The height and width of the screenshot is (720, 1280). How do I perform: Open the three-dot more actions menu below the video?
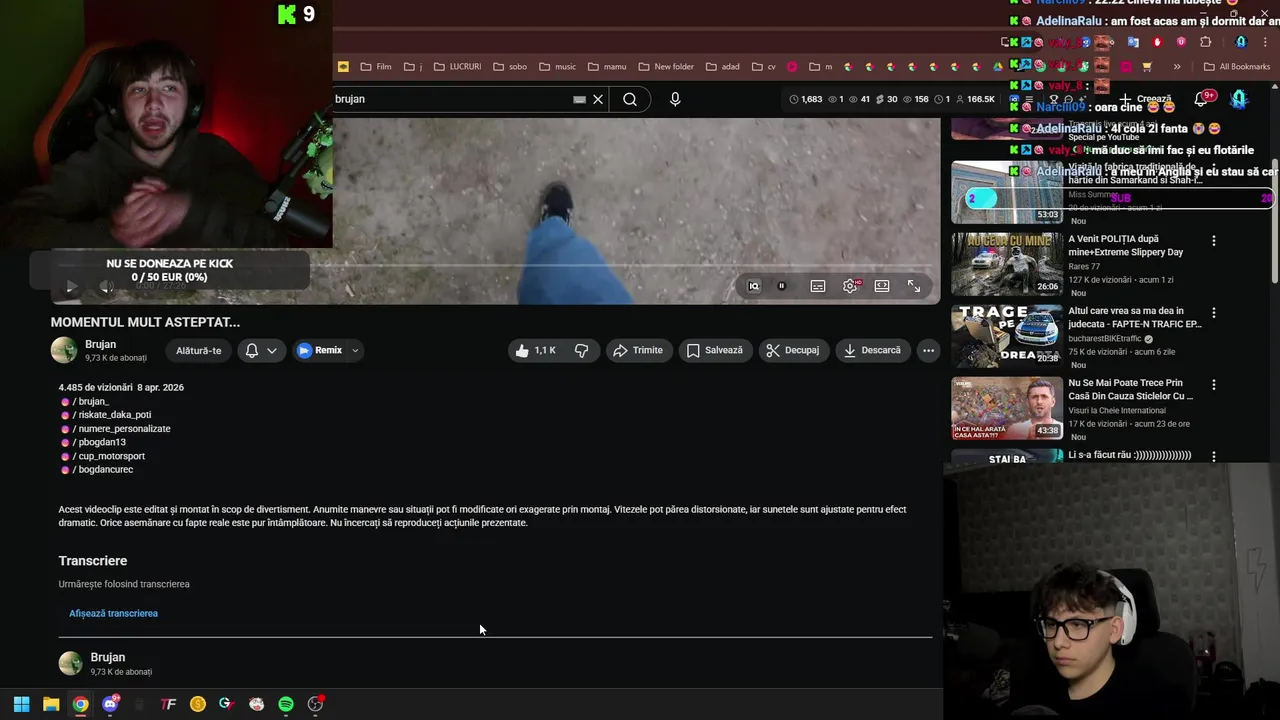pyautogui.click(x=928, y=350)
